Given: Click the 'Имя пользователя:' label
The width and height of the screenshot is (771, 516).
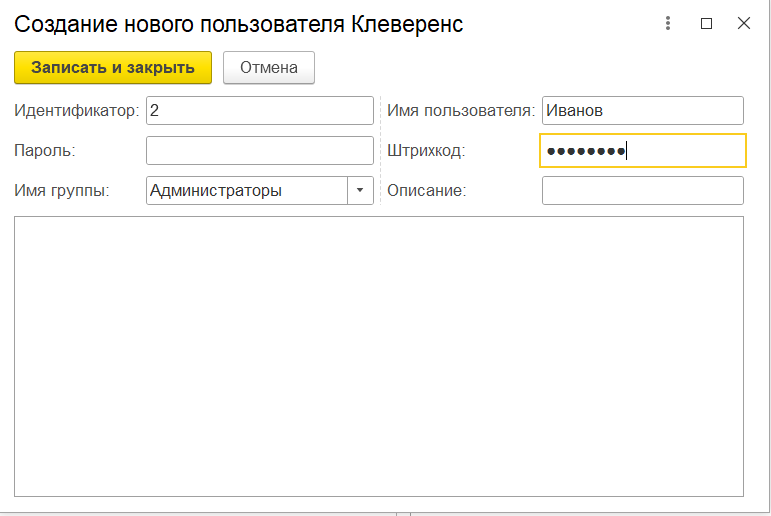Looking at the screenshot, I should coord(461,110).
